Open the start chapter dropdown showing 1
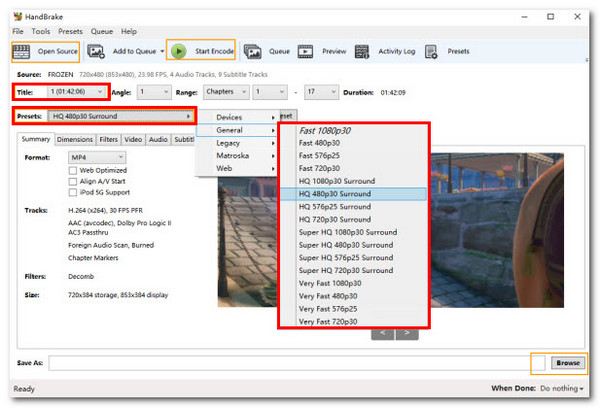 [x=270, y=92]
